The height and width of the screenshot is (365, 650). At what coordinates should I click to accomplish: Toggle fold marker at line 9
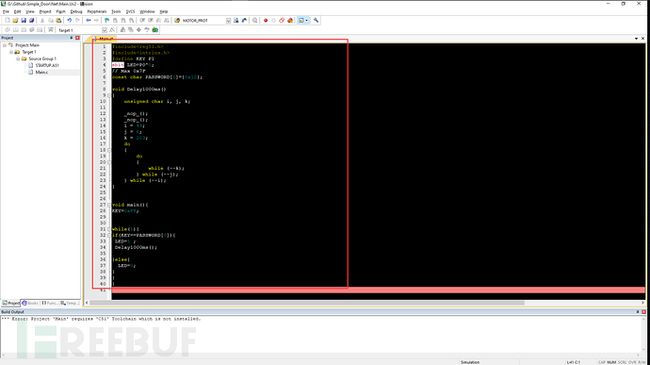tap(109, 95)
